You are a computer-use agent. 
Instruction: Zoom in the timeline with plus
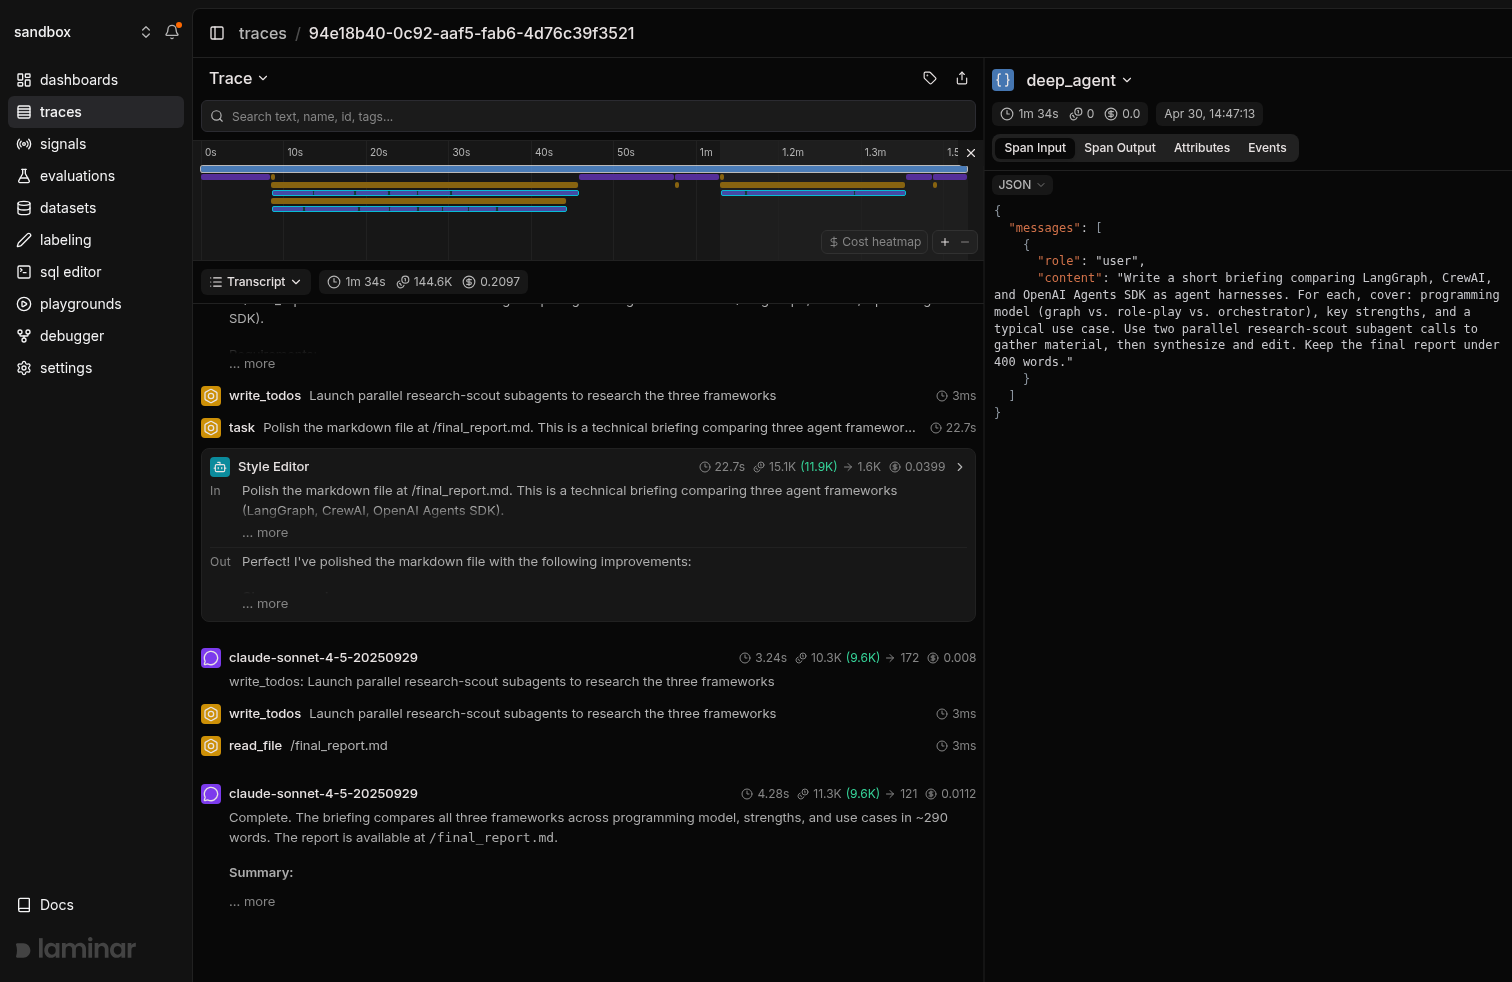coord(945,242)
